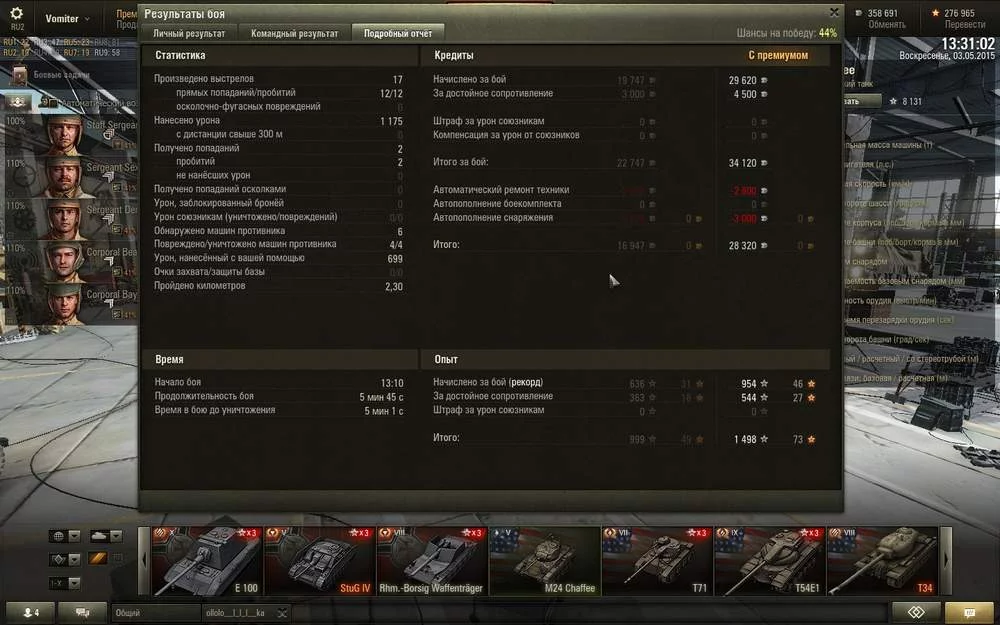The image size is (1000, 625).
Task: Select the Sergeant gunner crew portrait second row
Action: click(x=64, y=177)
